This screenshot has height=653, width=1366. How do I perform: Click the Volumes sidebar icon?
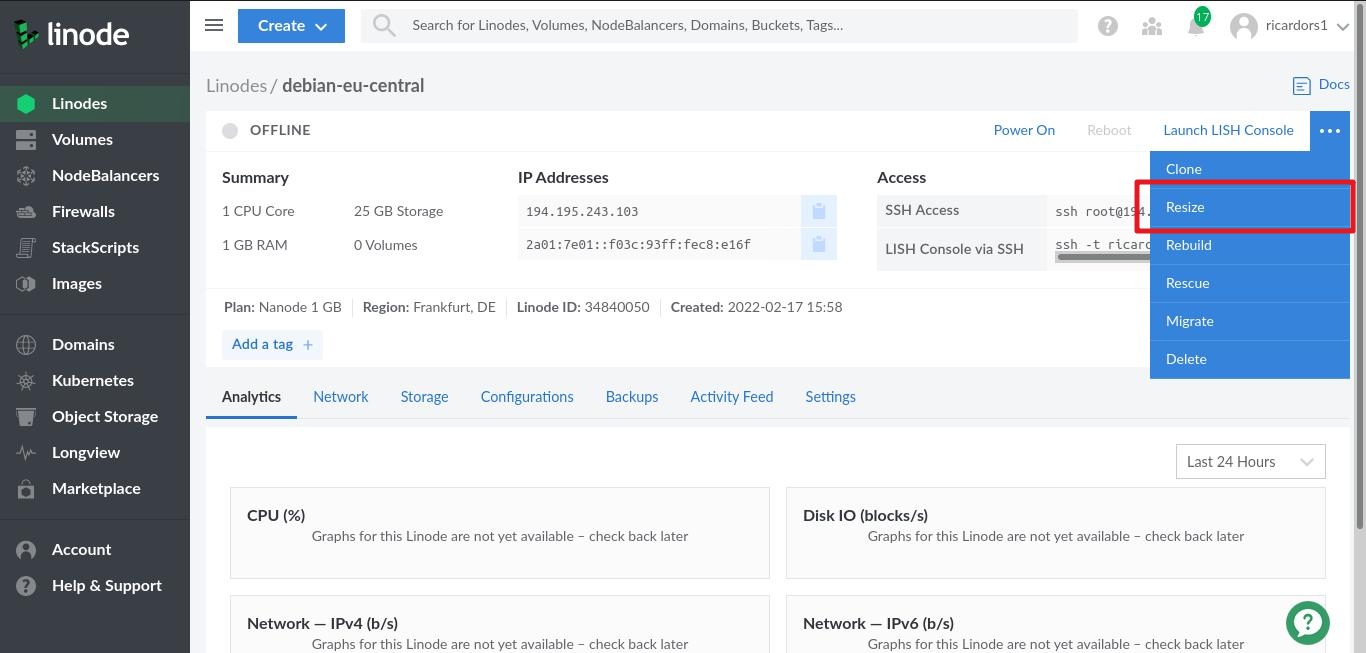(x=26, y=140)
